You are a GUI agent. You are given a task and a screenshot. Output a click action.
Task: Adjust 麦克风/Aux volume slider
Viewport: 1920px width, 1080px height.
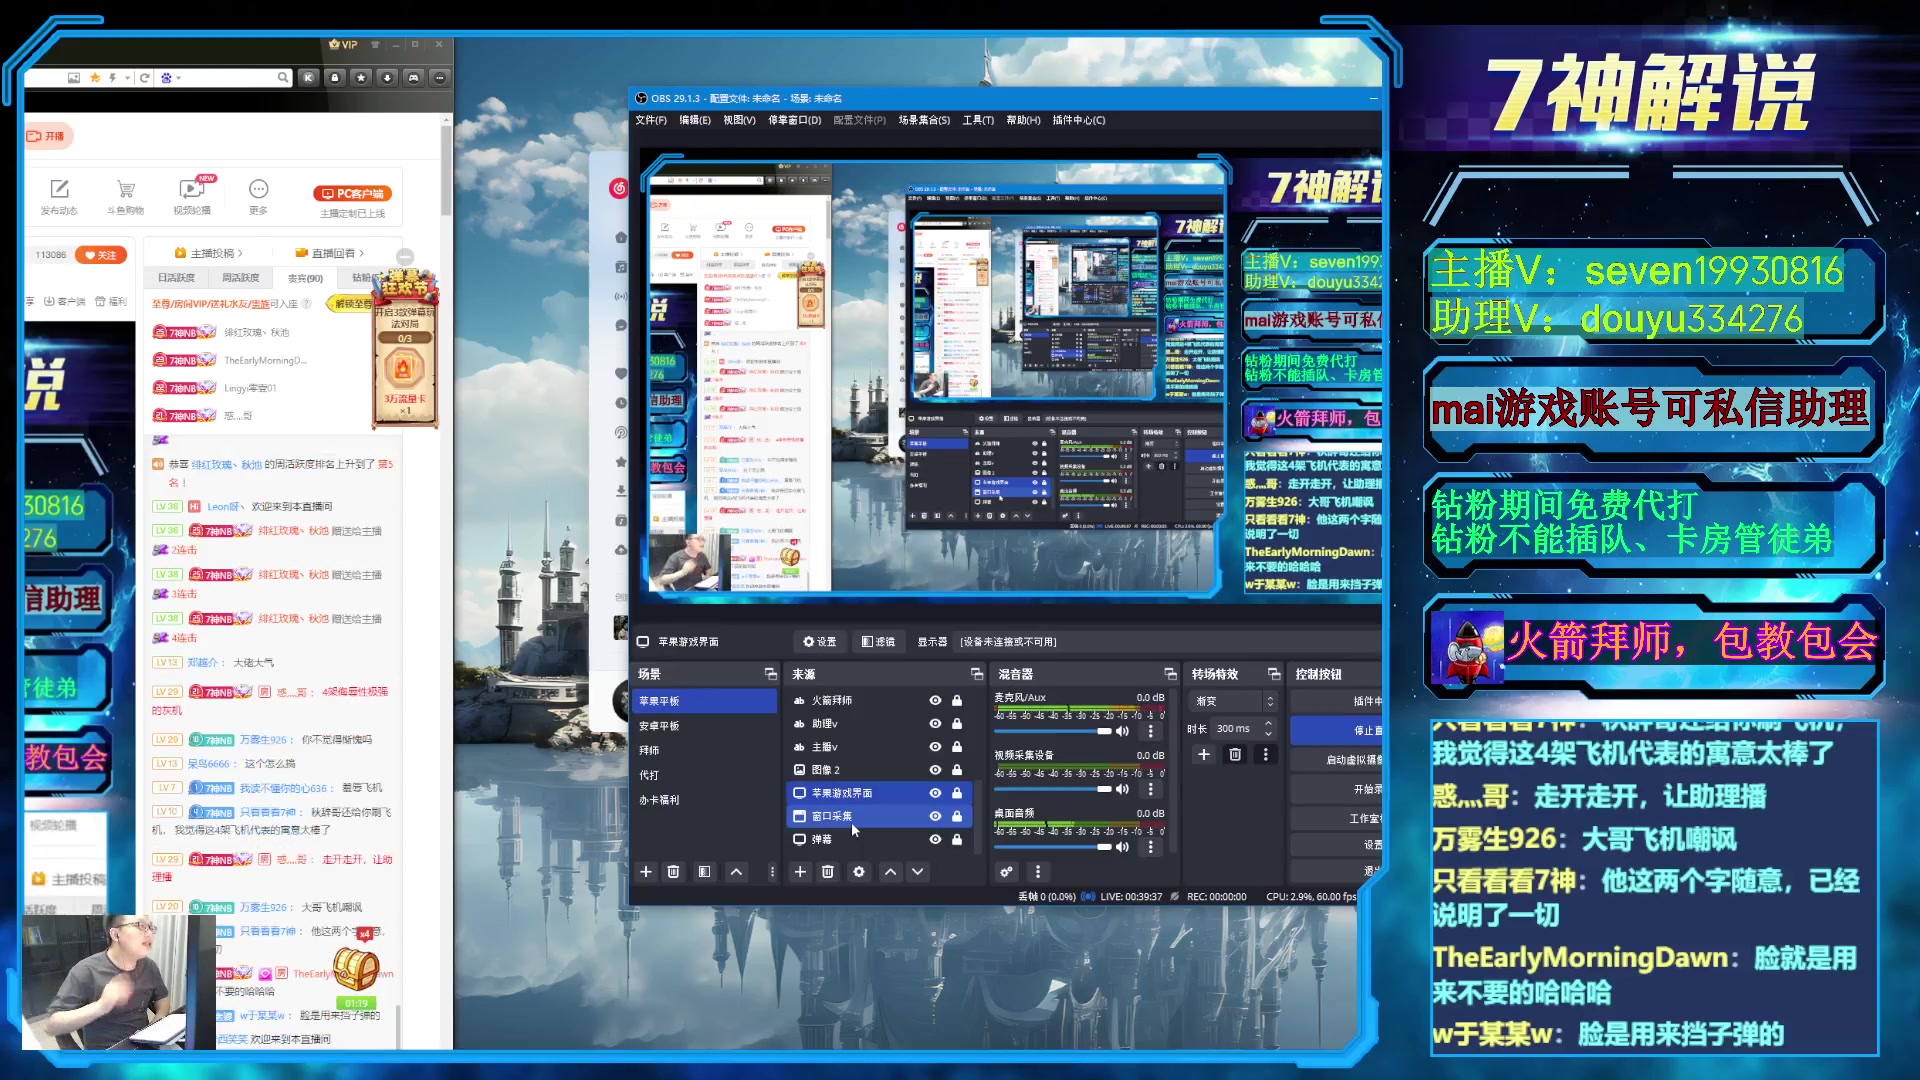click(x=1052, y=731)
